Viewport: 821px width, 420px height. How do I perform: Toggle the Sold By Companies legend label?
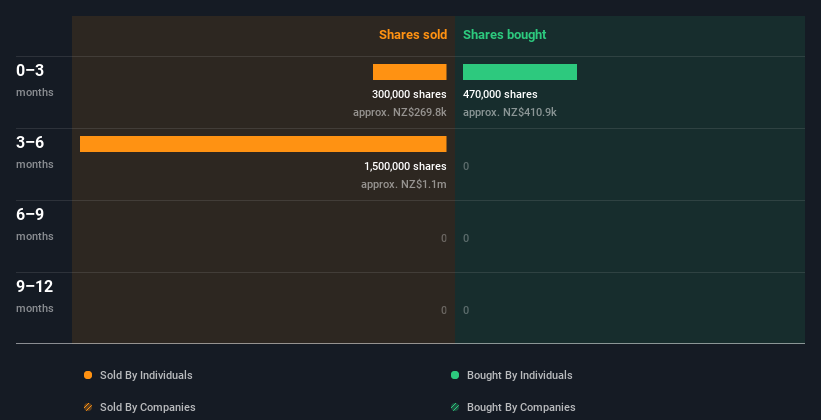coord(148,407)
